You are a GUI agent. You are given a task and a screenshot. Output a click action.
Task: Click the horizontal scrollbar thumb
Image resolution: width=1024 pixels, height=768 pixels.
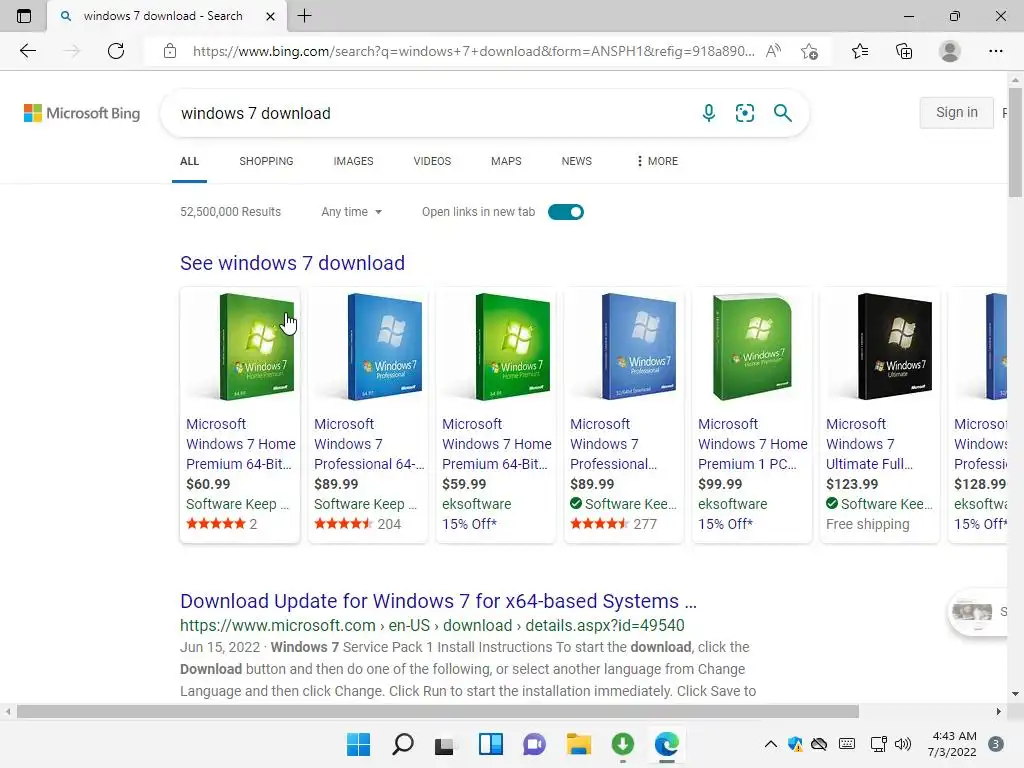[x=438, y=711]
